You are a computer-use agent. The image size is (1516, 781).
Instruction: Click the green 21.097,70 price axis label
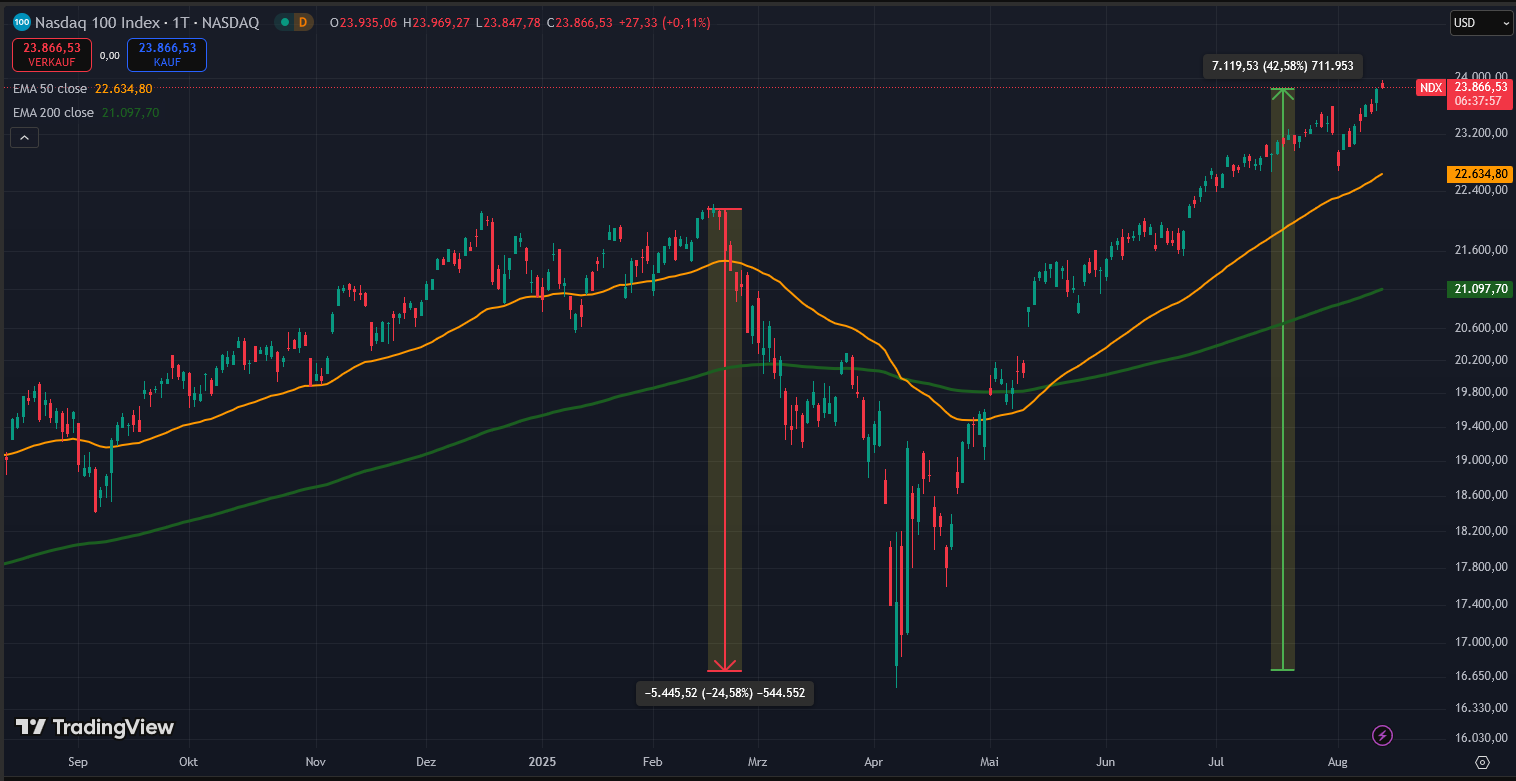(1480, 289)
